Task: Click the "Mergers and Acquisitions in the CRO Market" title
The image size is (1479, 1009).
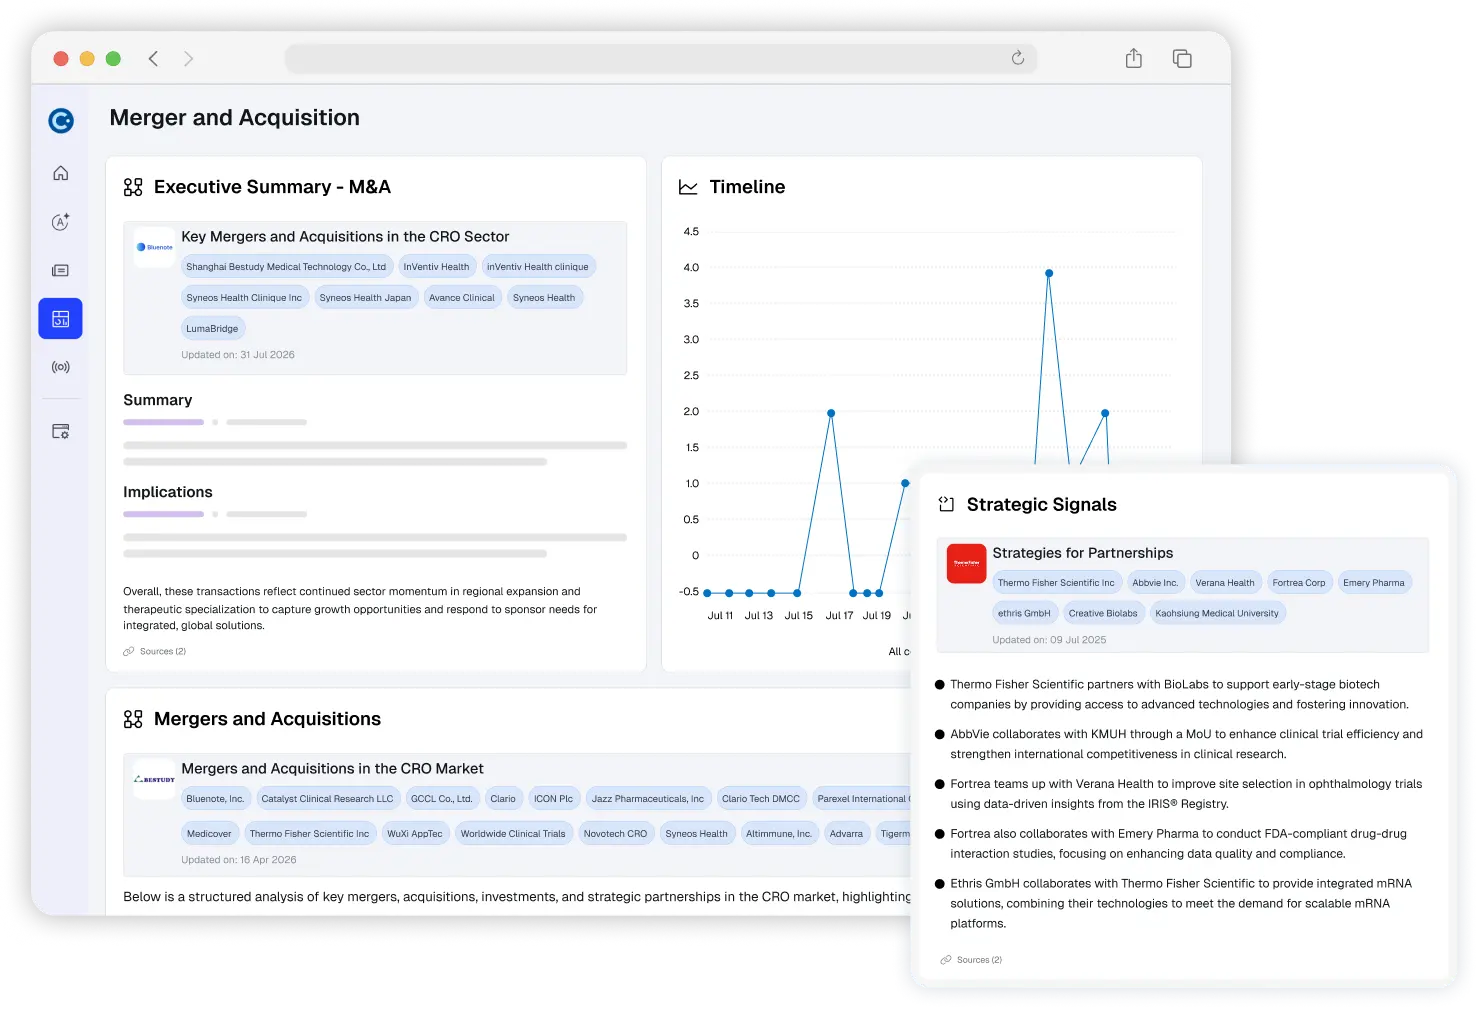Action: click(332, 769)
